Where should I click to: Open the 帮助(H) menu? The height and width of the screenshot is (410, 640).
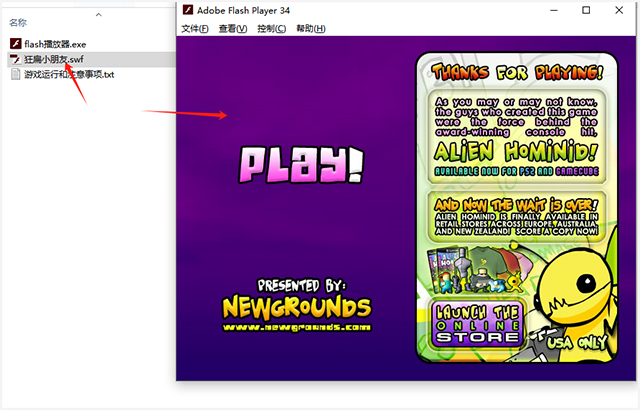[311, 29]
